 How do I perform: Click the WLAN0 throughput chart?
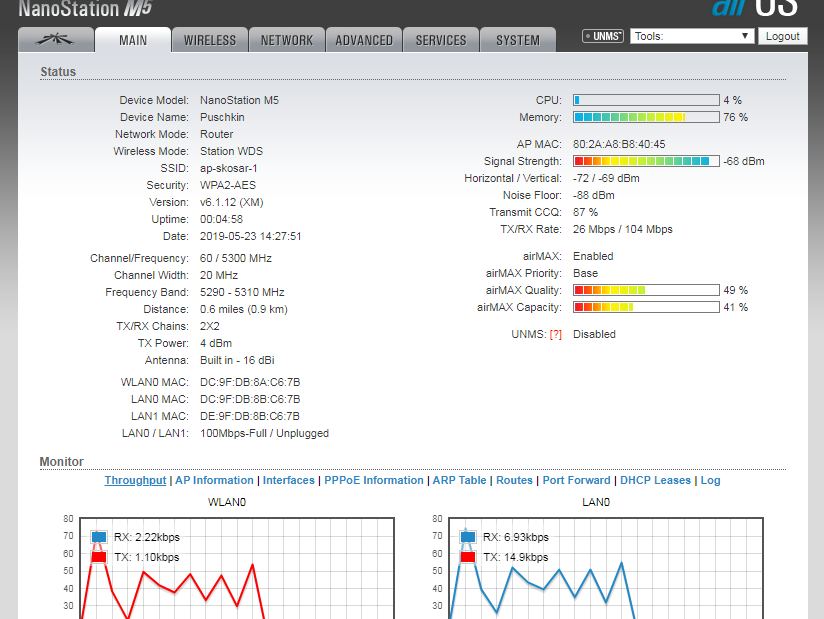click(x=236, y=568)
